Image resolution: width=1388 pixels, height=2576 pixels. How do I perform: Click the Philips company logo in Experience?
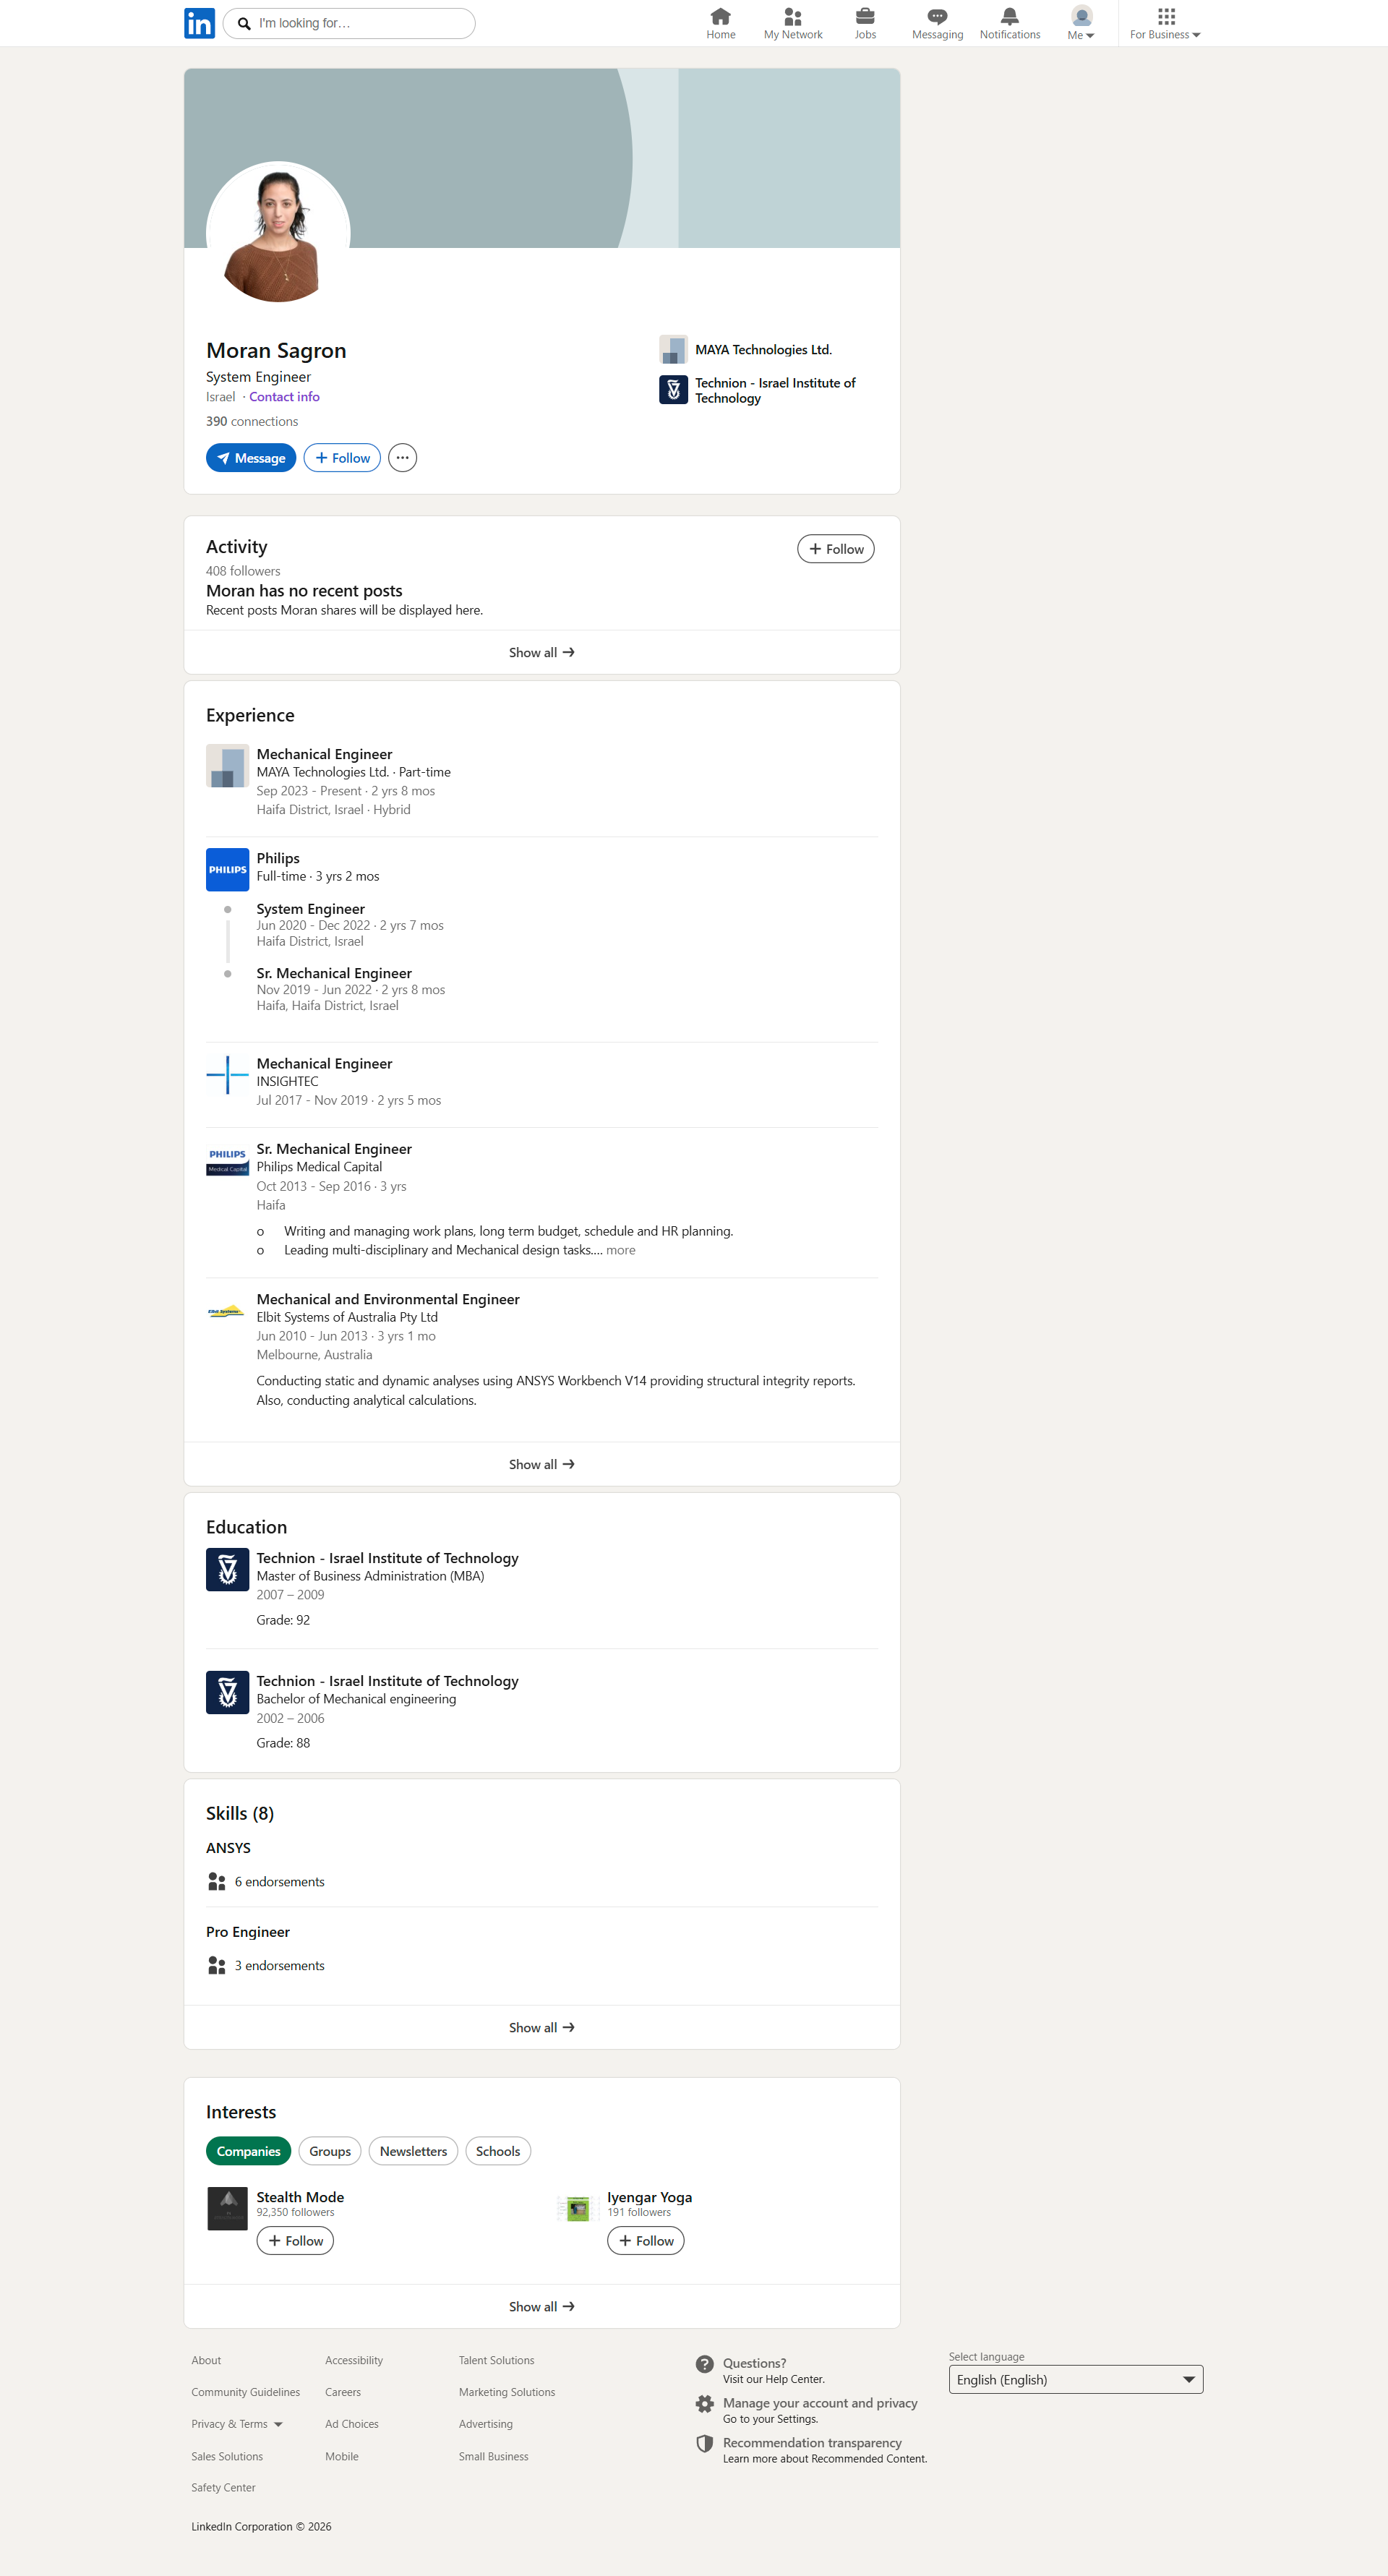click(227, 869)
